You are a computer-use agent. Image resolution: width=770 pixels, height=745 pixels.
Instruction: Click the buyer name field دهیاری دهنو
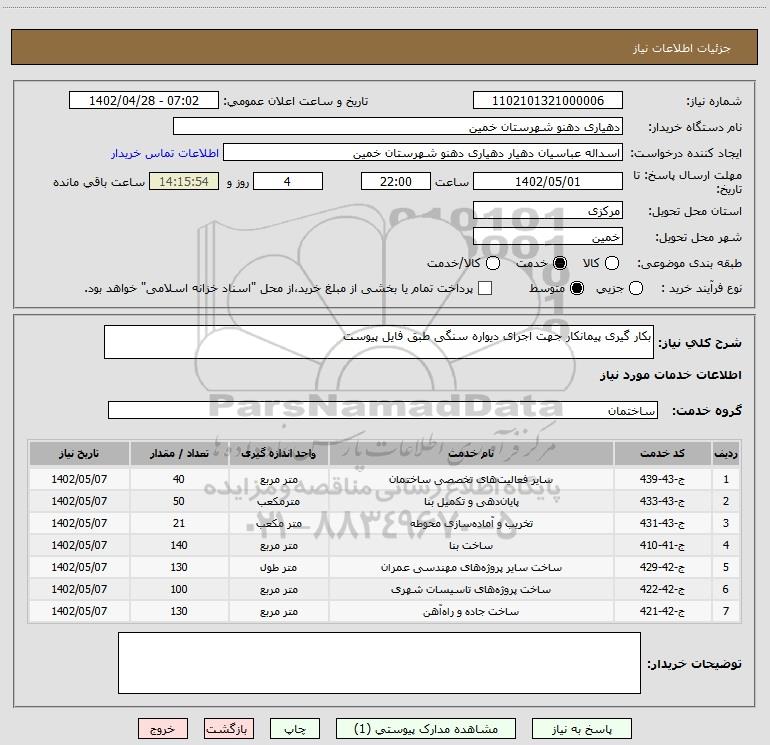[x=398, y=127]
